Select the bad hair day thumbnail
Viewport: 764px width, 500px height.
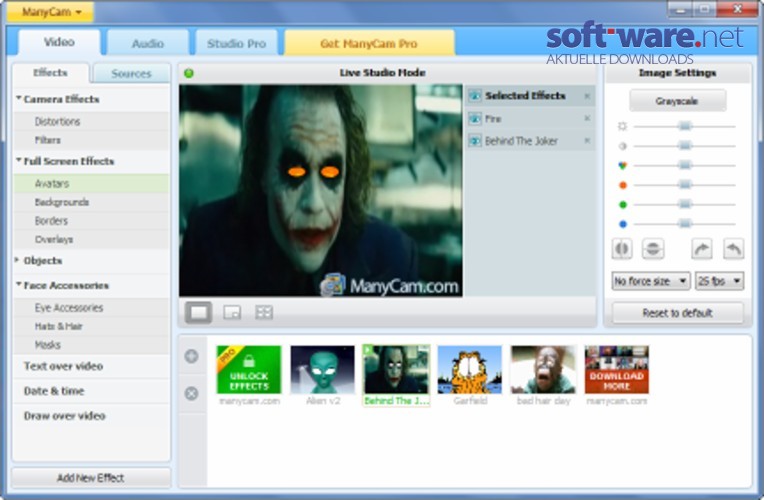(x=543, y=369)
